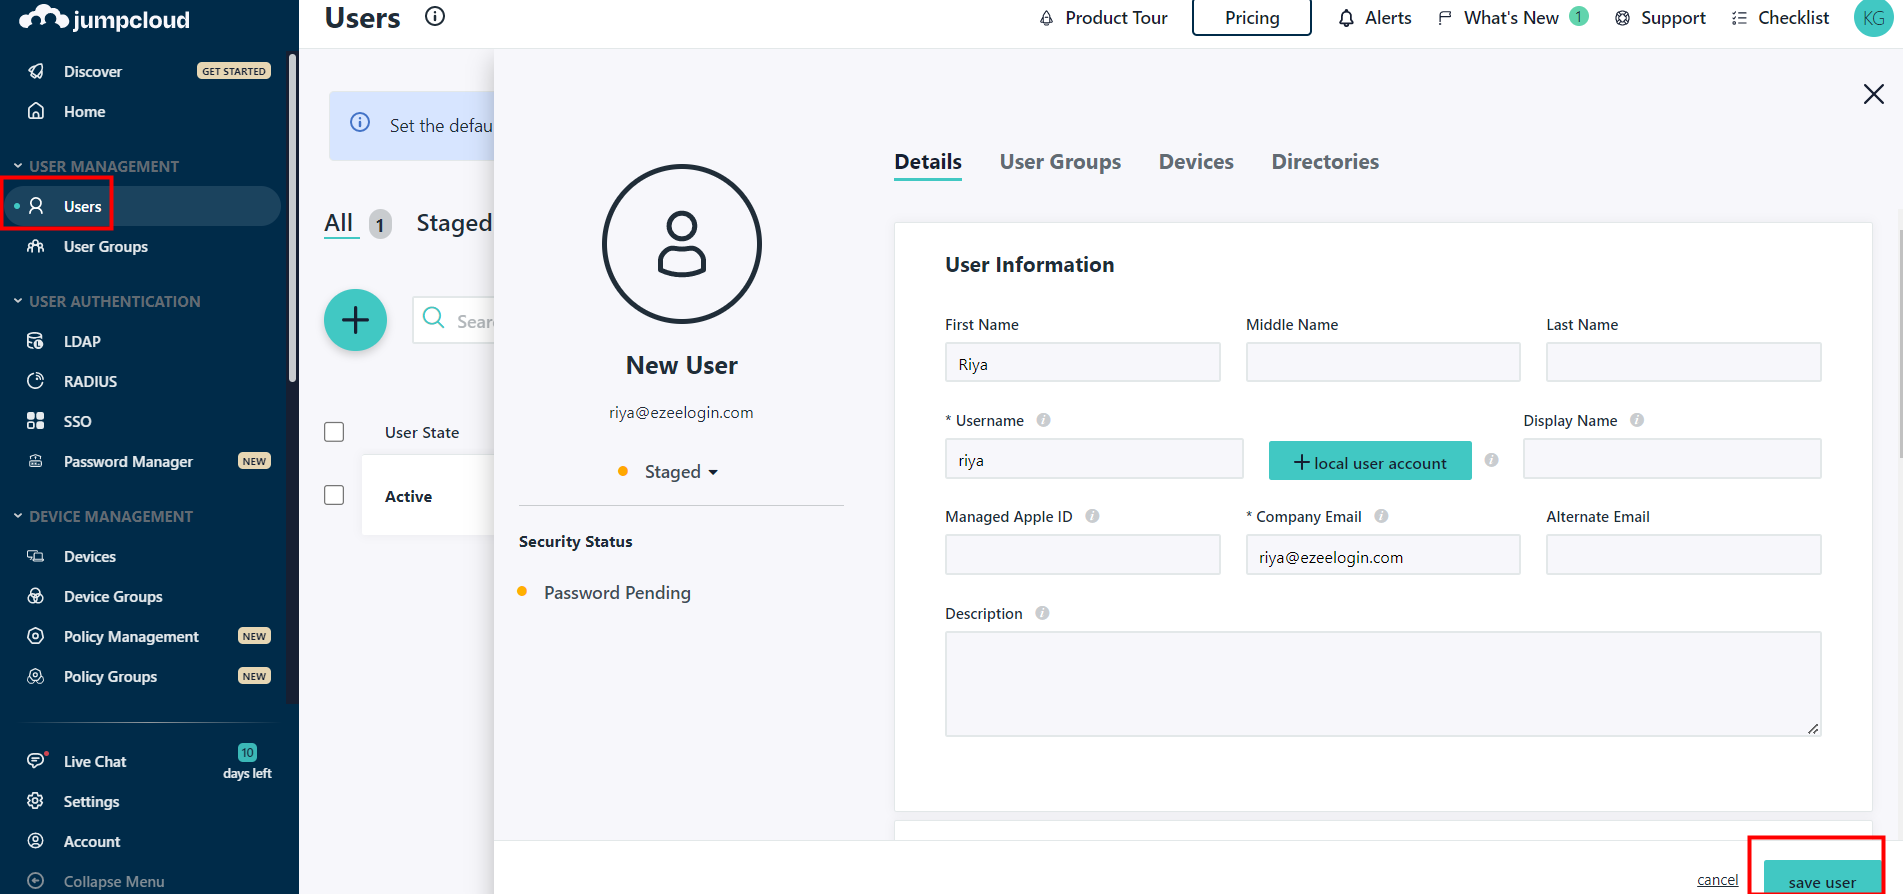
Task: Click the Alerts bell icon
Action: point(1346,18)
